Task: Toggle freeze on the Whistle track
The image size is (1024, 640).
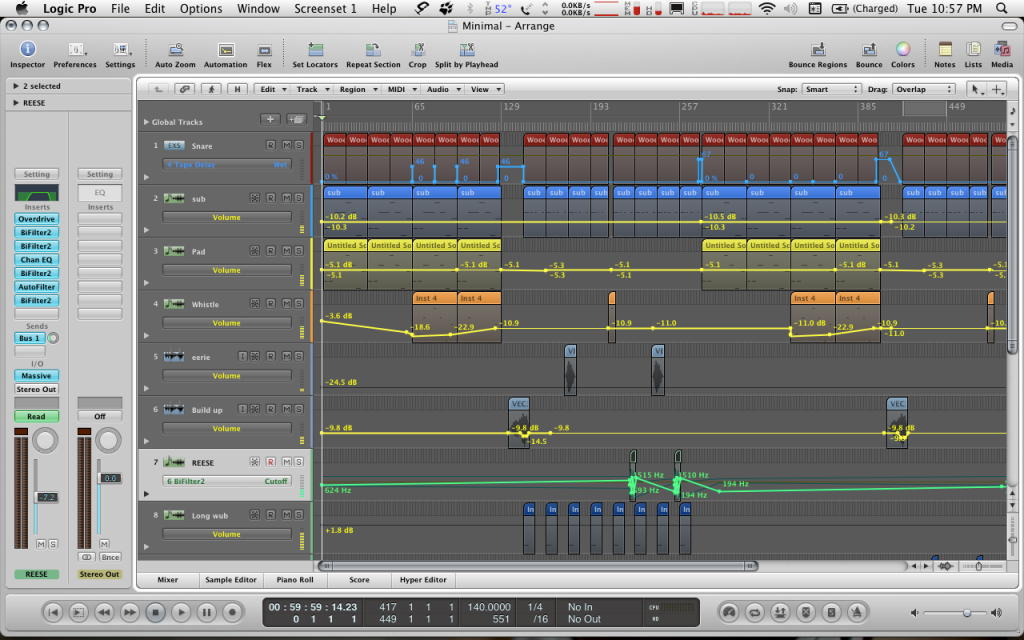Action: click(x=255, y=304)
